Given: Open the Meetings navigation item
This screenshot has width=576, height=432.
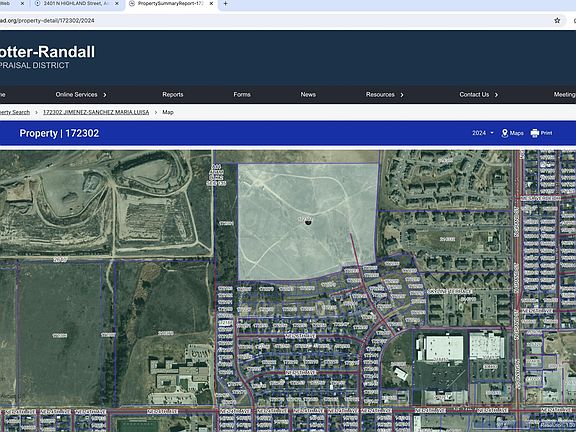Looking at the screenshot, I should tap(565, 95).
